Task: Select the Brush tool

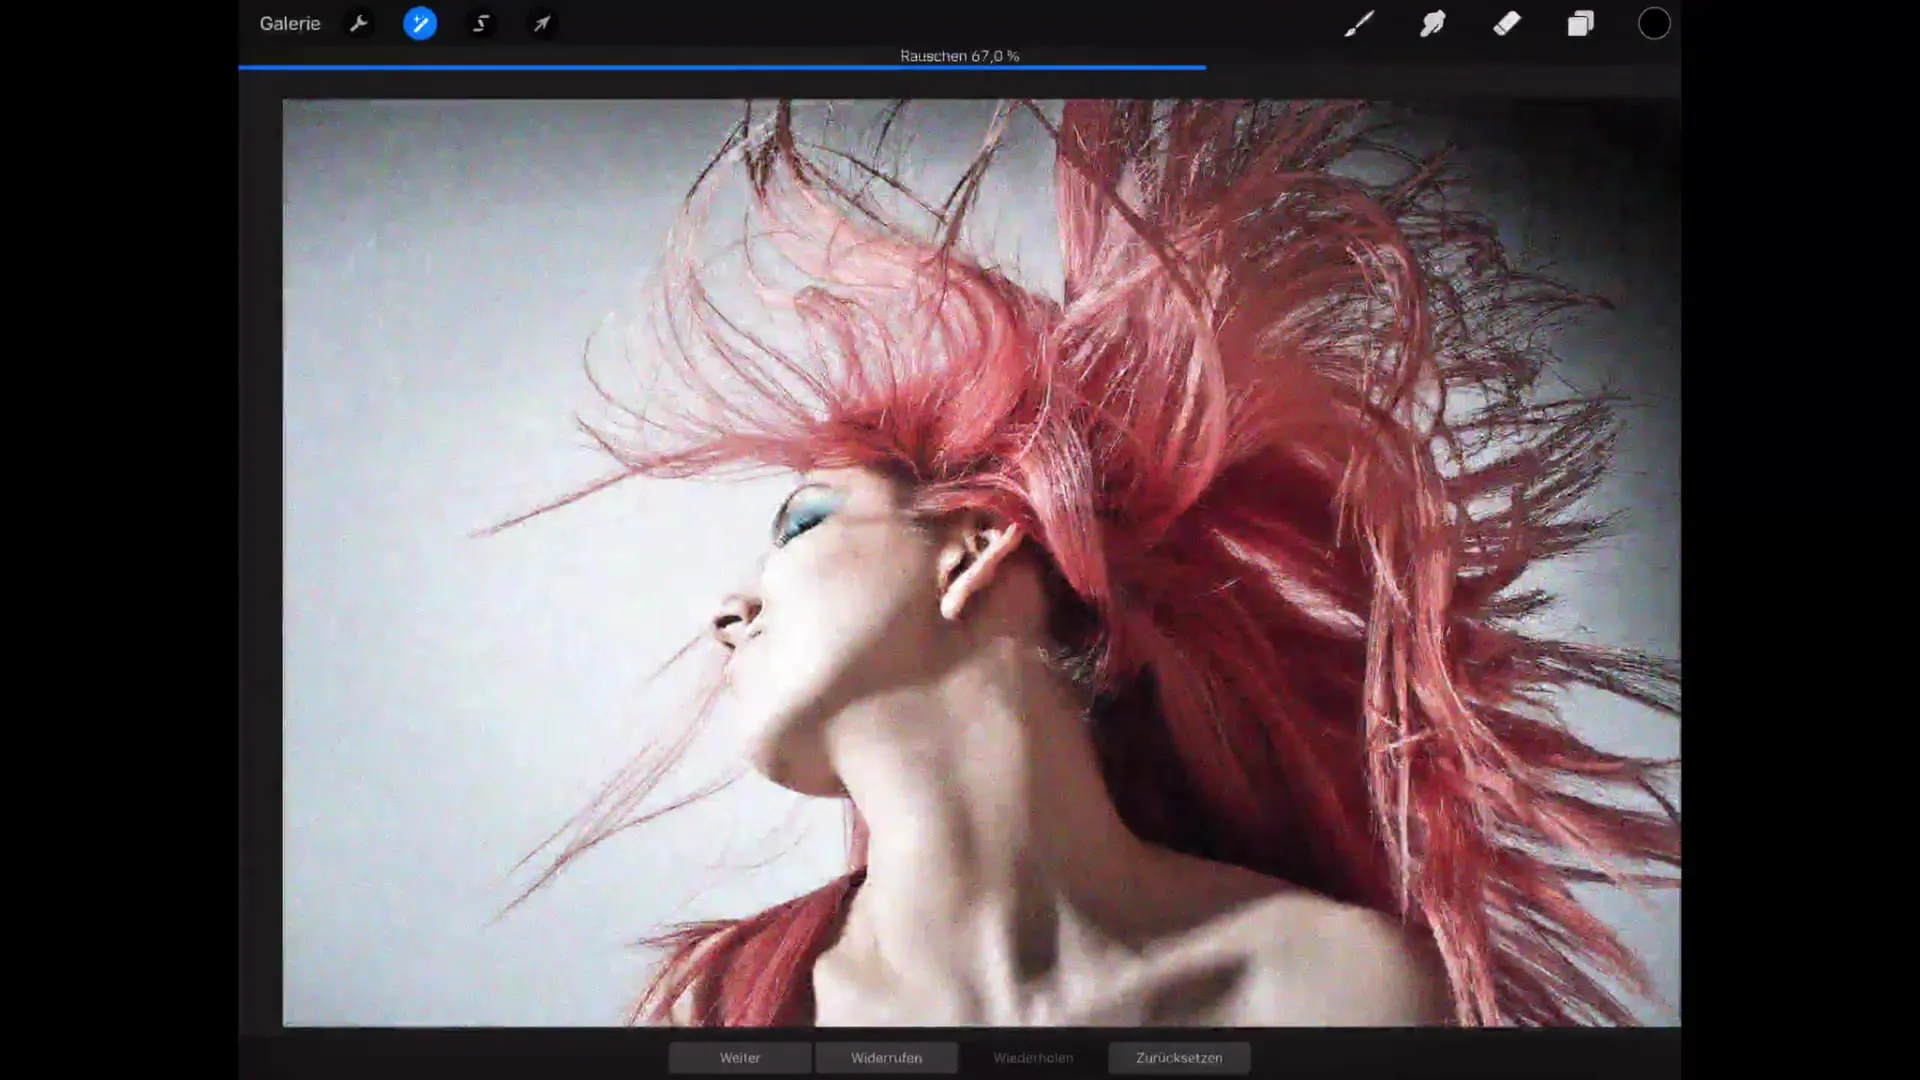Action: [x=1359, y=23]
